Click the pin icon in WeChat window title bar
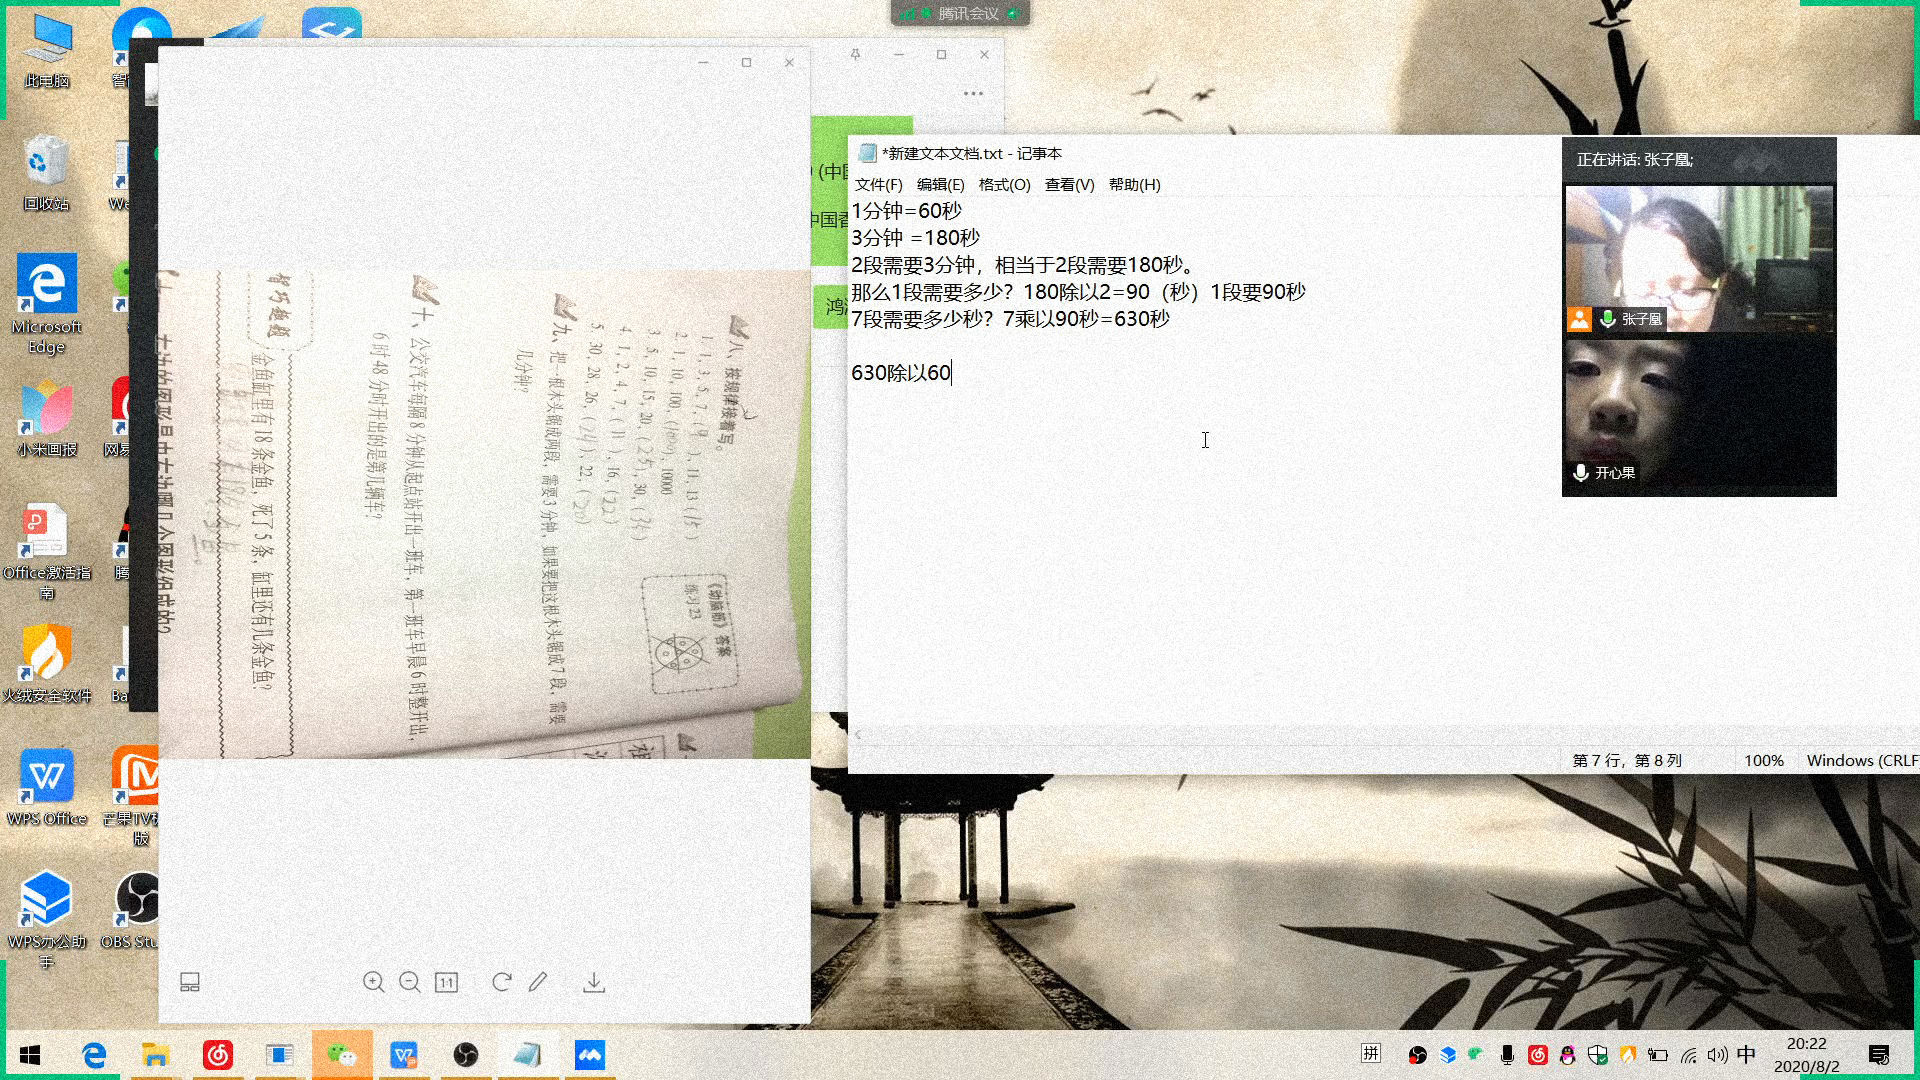 coord(855,54)
